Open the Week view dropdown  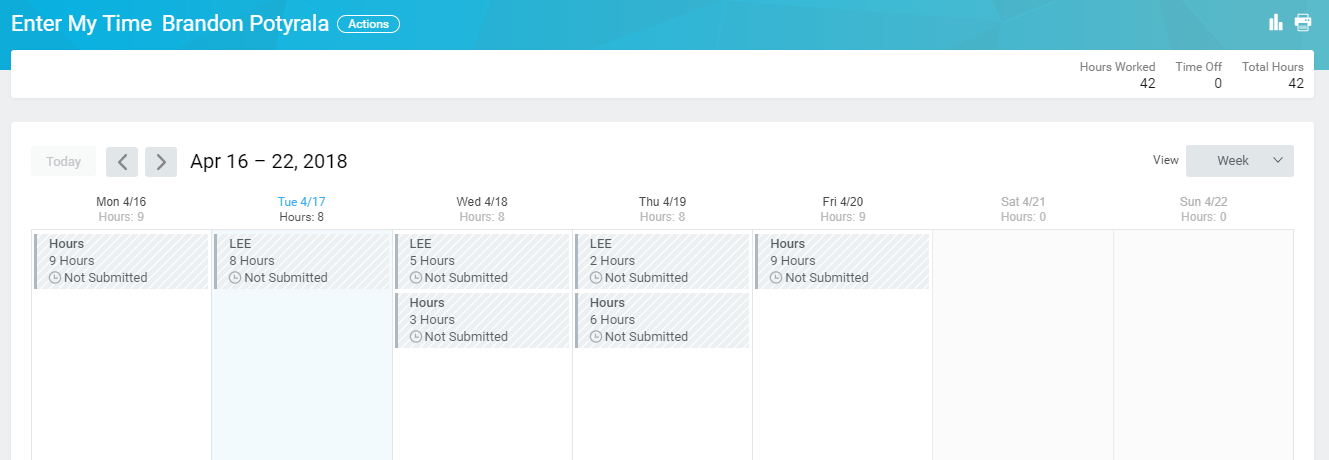[1240, 161]
